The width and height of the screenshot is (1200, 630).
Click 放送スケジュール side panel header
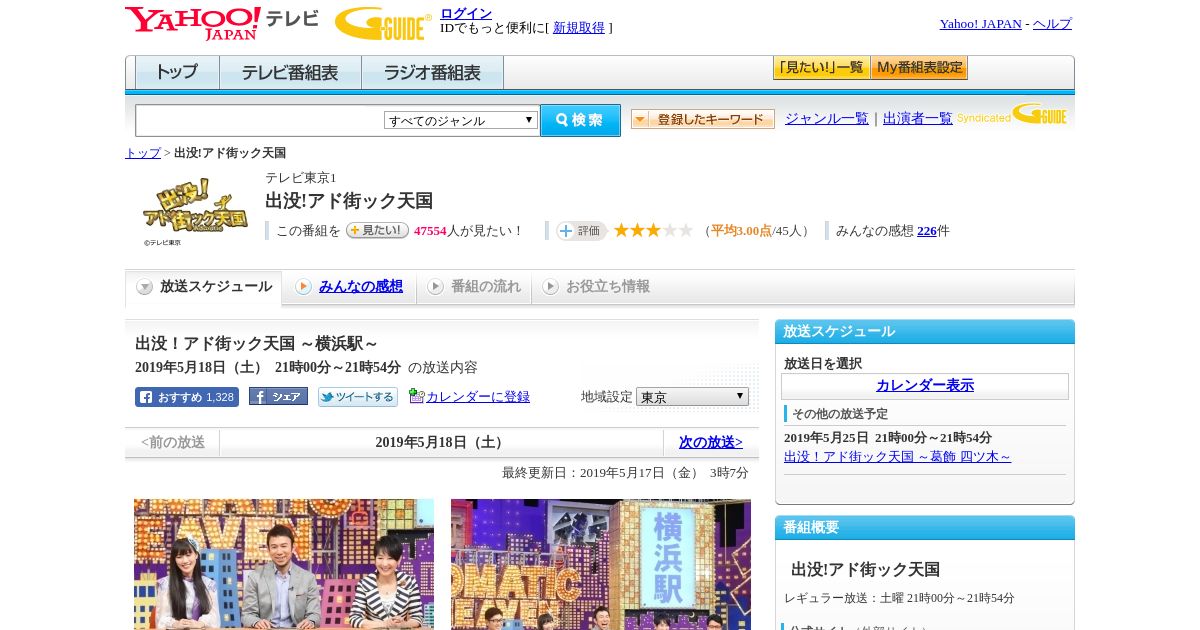click(925, 332)
